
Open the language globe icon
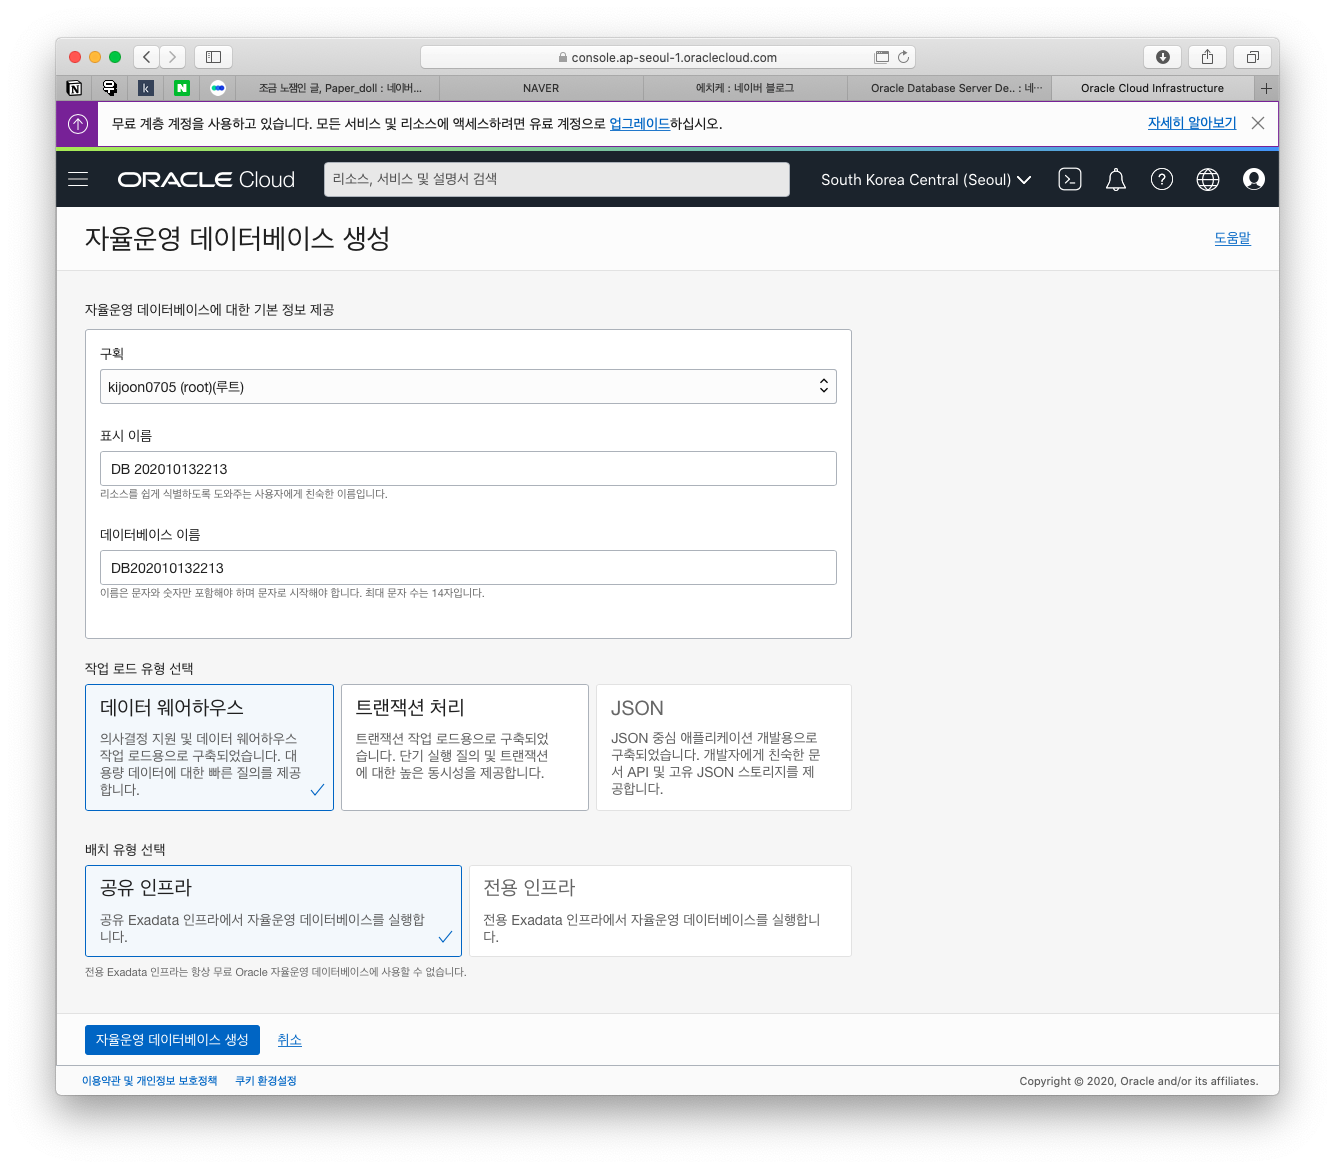click(1208, 180)
